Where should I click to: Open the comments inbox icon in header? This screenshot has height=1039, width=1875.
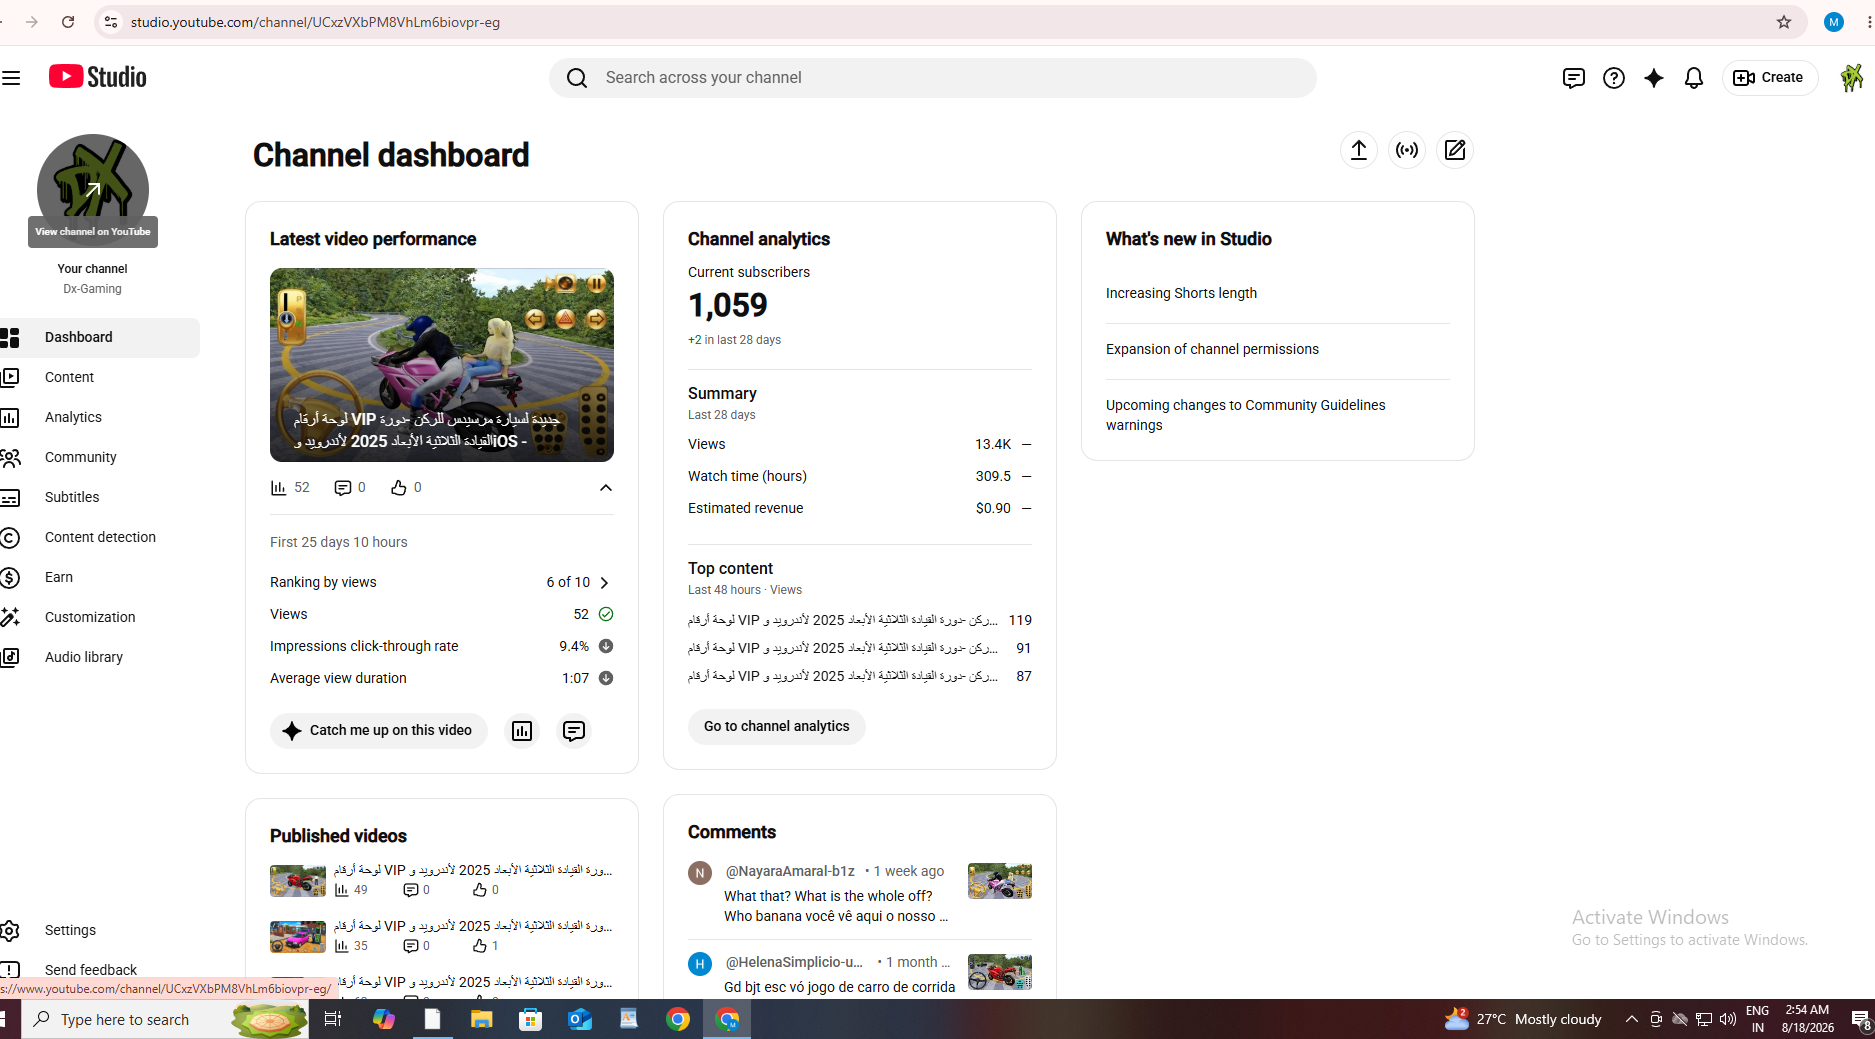1573,78
